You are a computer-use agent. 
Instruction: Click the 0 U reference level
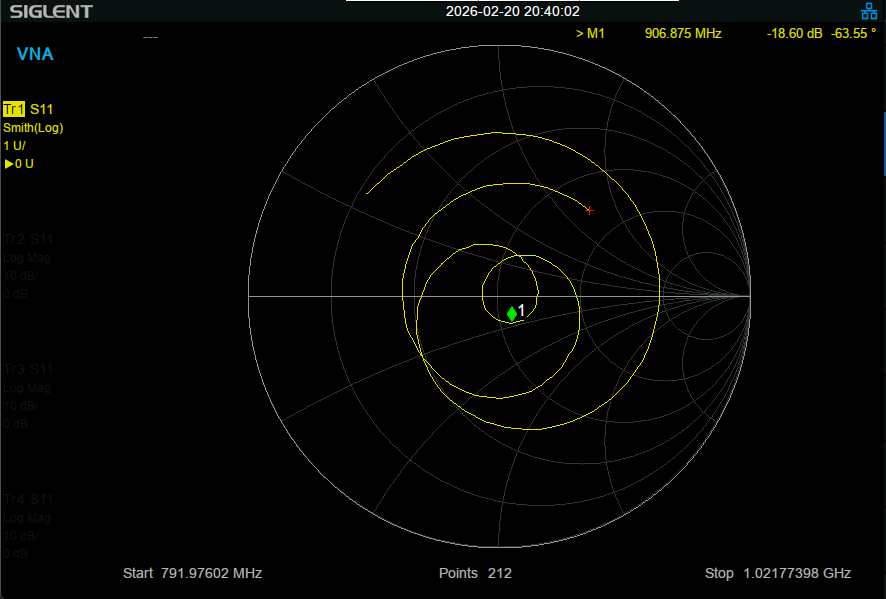pos(19,164)
